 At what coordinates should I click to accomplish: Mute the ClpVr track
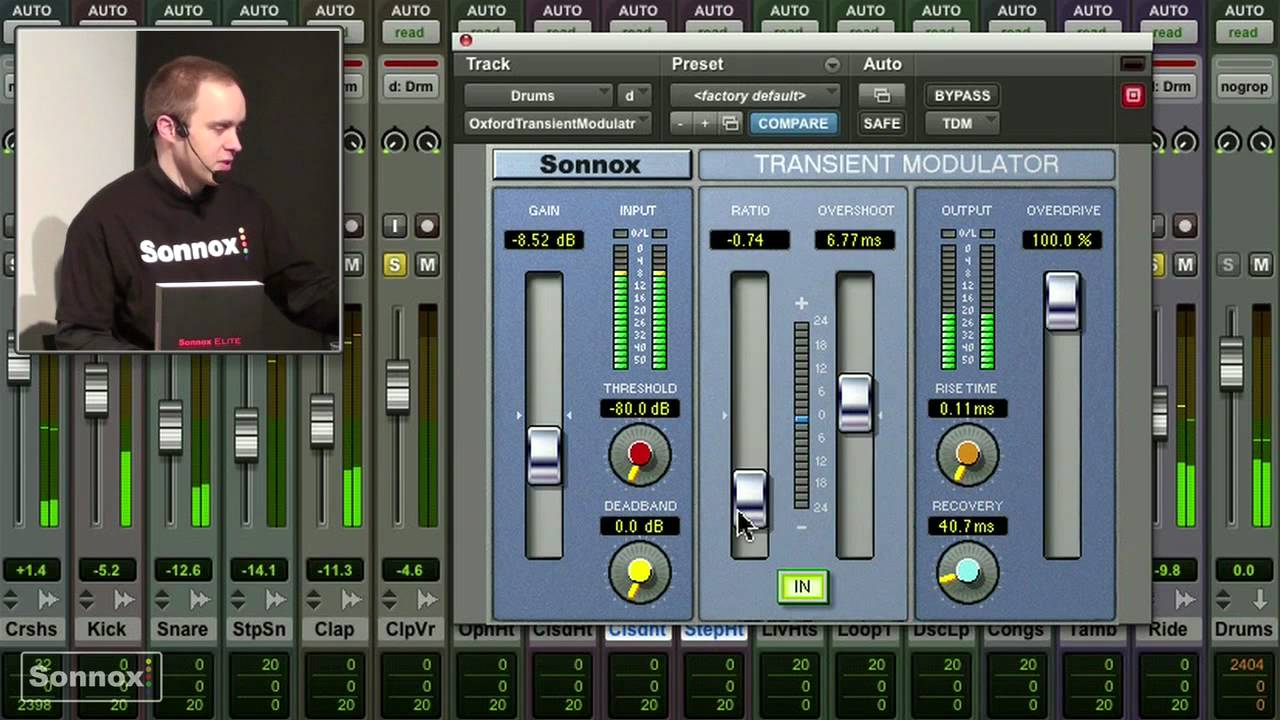click(x=427, y=265)
